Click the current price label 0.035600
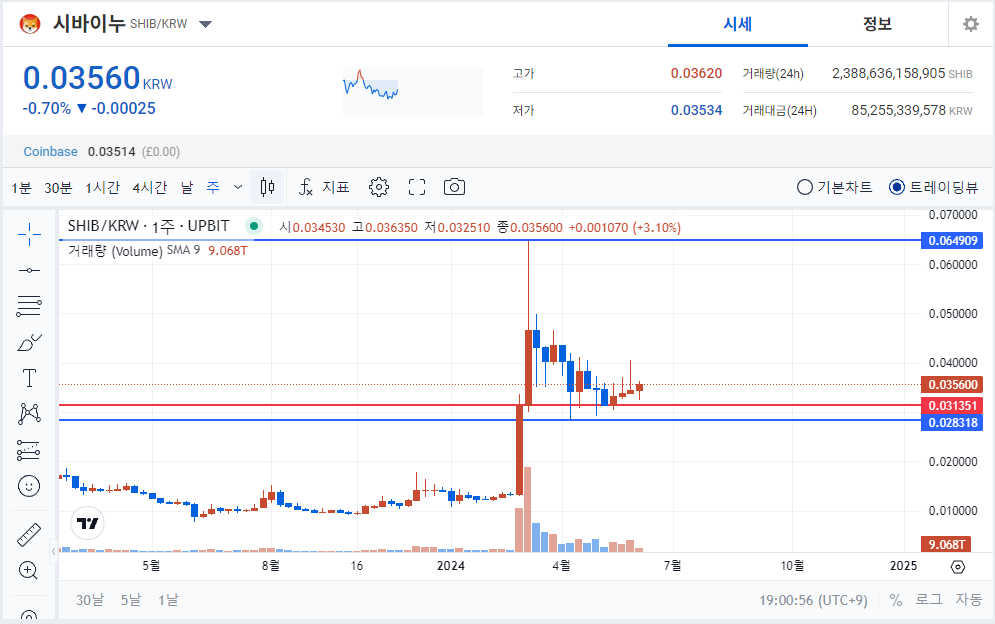Screen dimensions: 995x624 click(x=952, y=385)
